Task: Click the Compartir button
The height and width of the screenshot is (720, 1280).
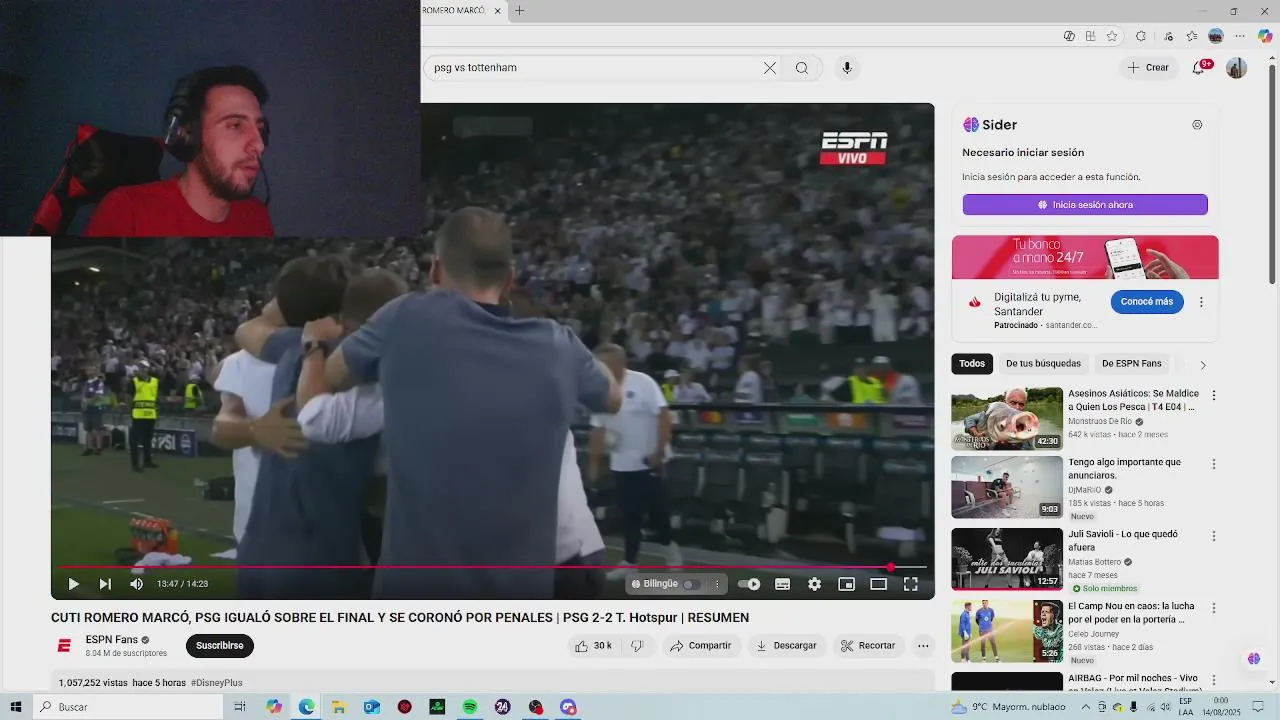Action: [701, 646]
